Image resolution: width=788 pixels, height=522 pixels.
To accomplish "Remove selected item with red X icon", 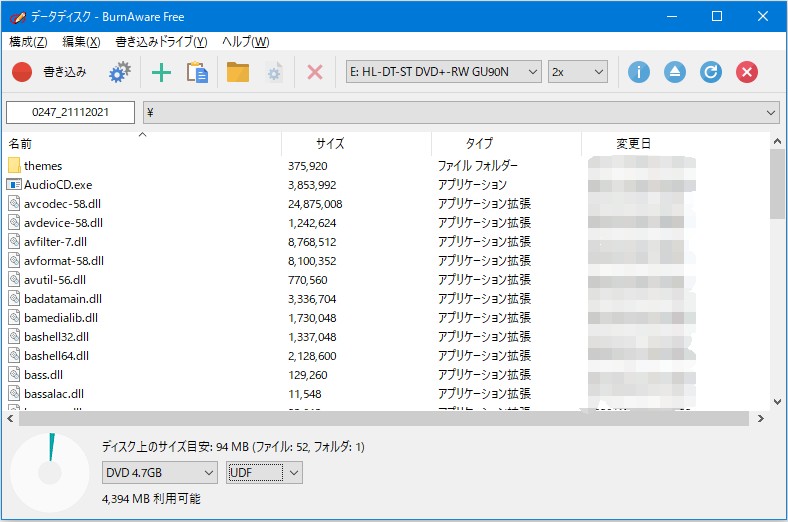I will pyautogui.click(x=315, y=72).
